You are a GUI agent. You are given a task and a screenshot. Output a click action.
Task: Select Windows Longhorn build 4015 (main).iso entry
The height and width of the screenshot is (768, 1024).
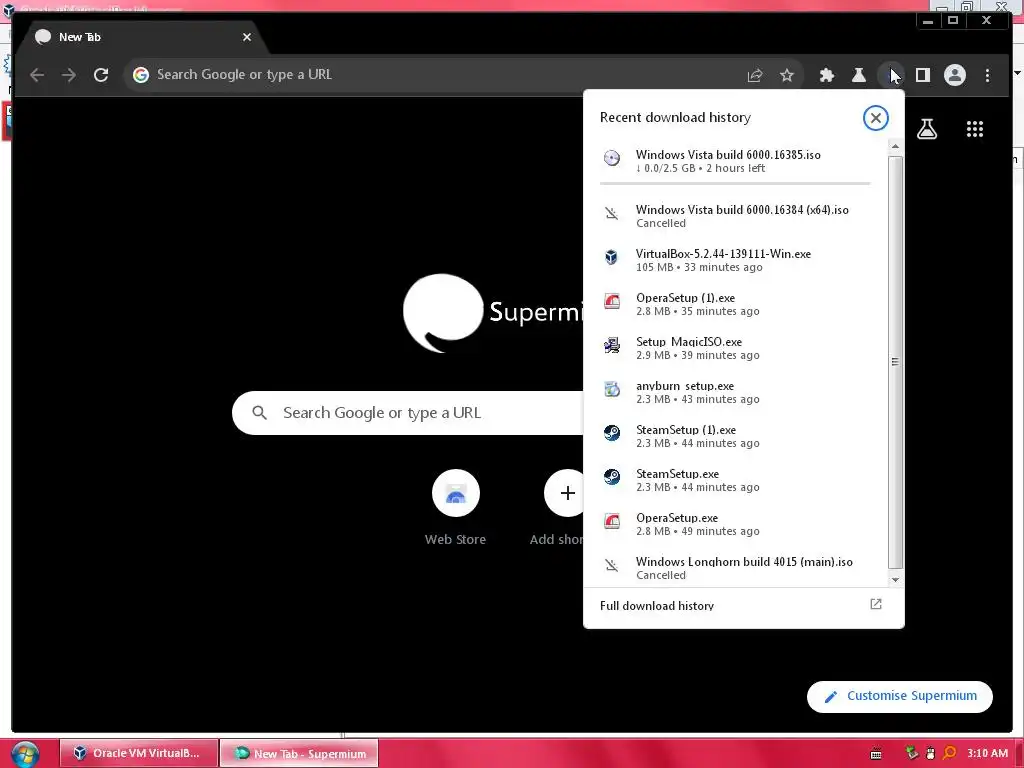(x=735, y=568)
